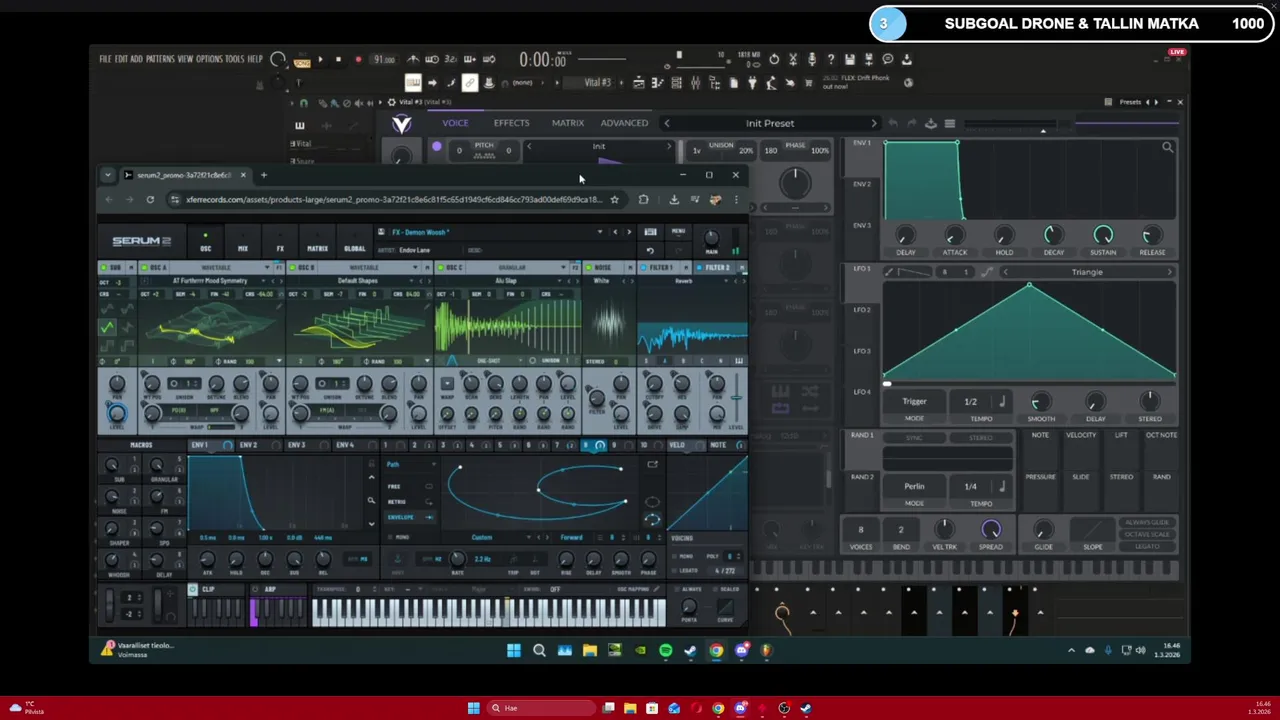Open the LFO 1/2 tempo dropdown
Viewport: 1280px width, 720px height.
click(970, 402)
